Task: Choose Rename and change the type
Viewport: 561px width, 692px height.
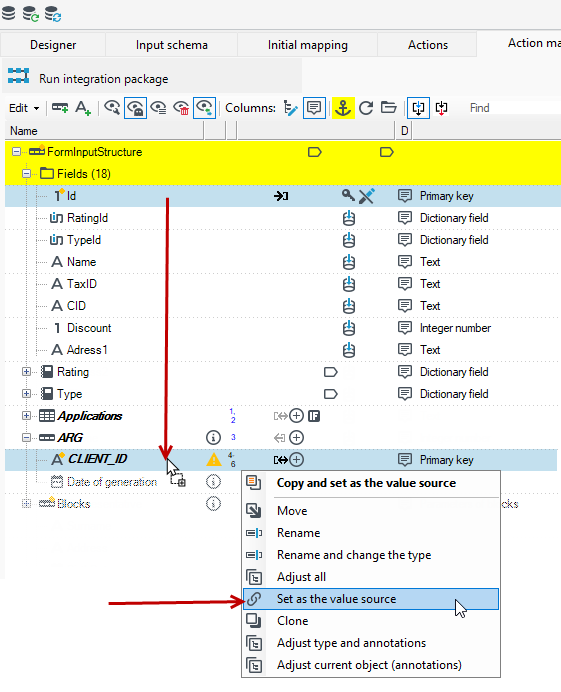Action: point(371,555)
